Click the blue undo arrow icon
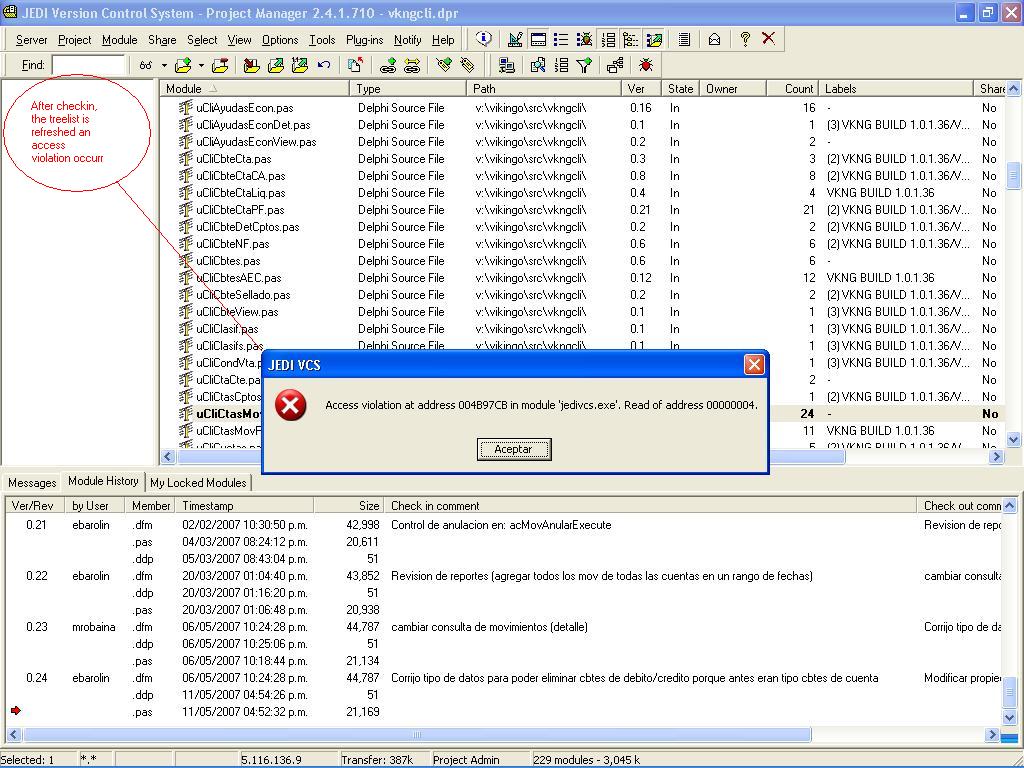Image resolution: width=1024 pixels, height=768 pixels. click(x=324, y=65)
